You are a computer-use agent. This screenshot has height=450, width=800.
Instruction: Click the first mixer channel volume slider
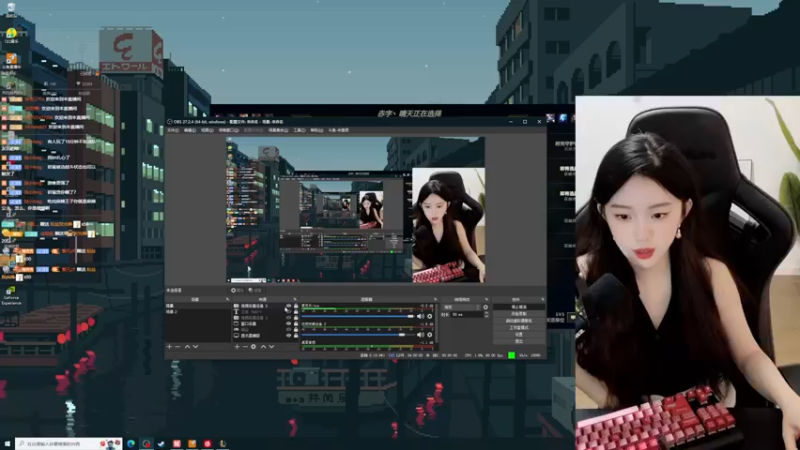click(x=358, y=316)
